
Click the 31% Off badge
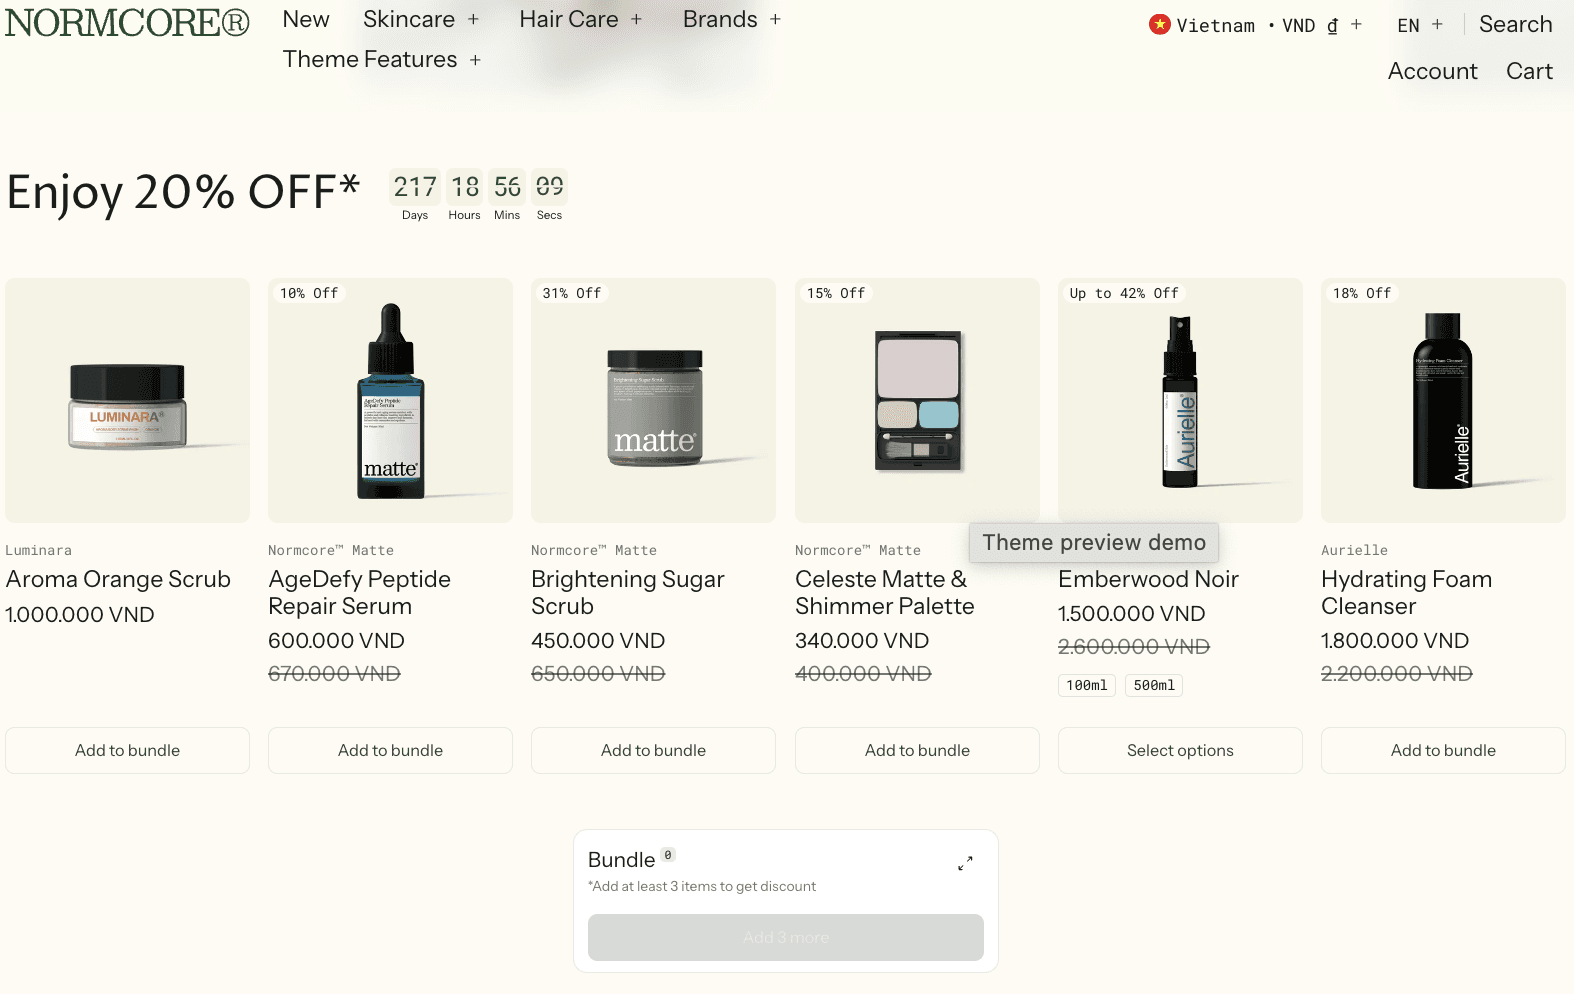coord(572,293)
